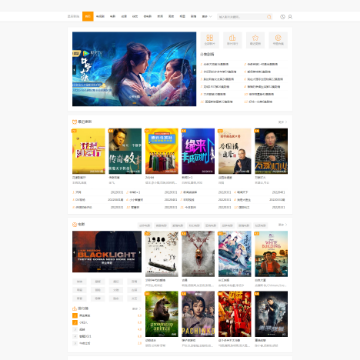Open the Pachinko poster thumbnail
Screen dimensions: 360x360
198,314
